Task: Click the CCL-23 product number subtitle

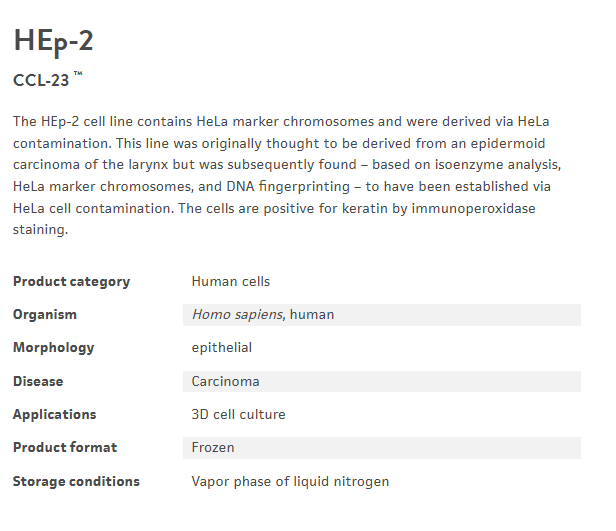Action: tap(41, 80)
